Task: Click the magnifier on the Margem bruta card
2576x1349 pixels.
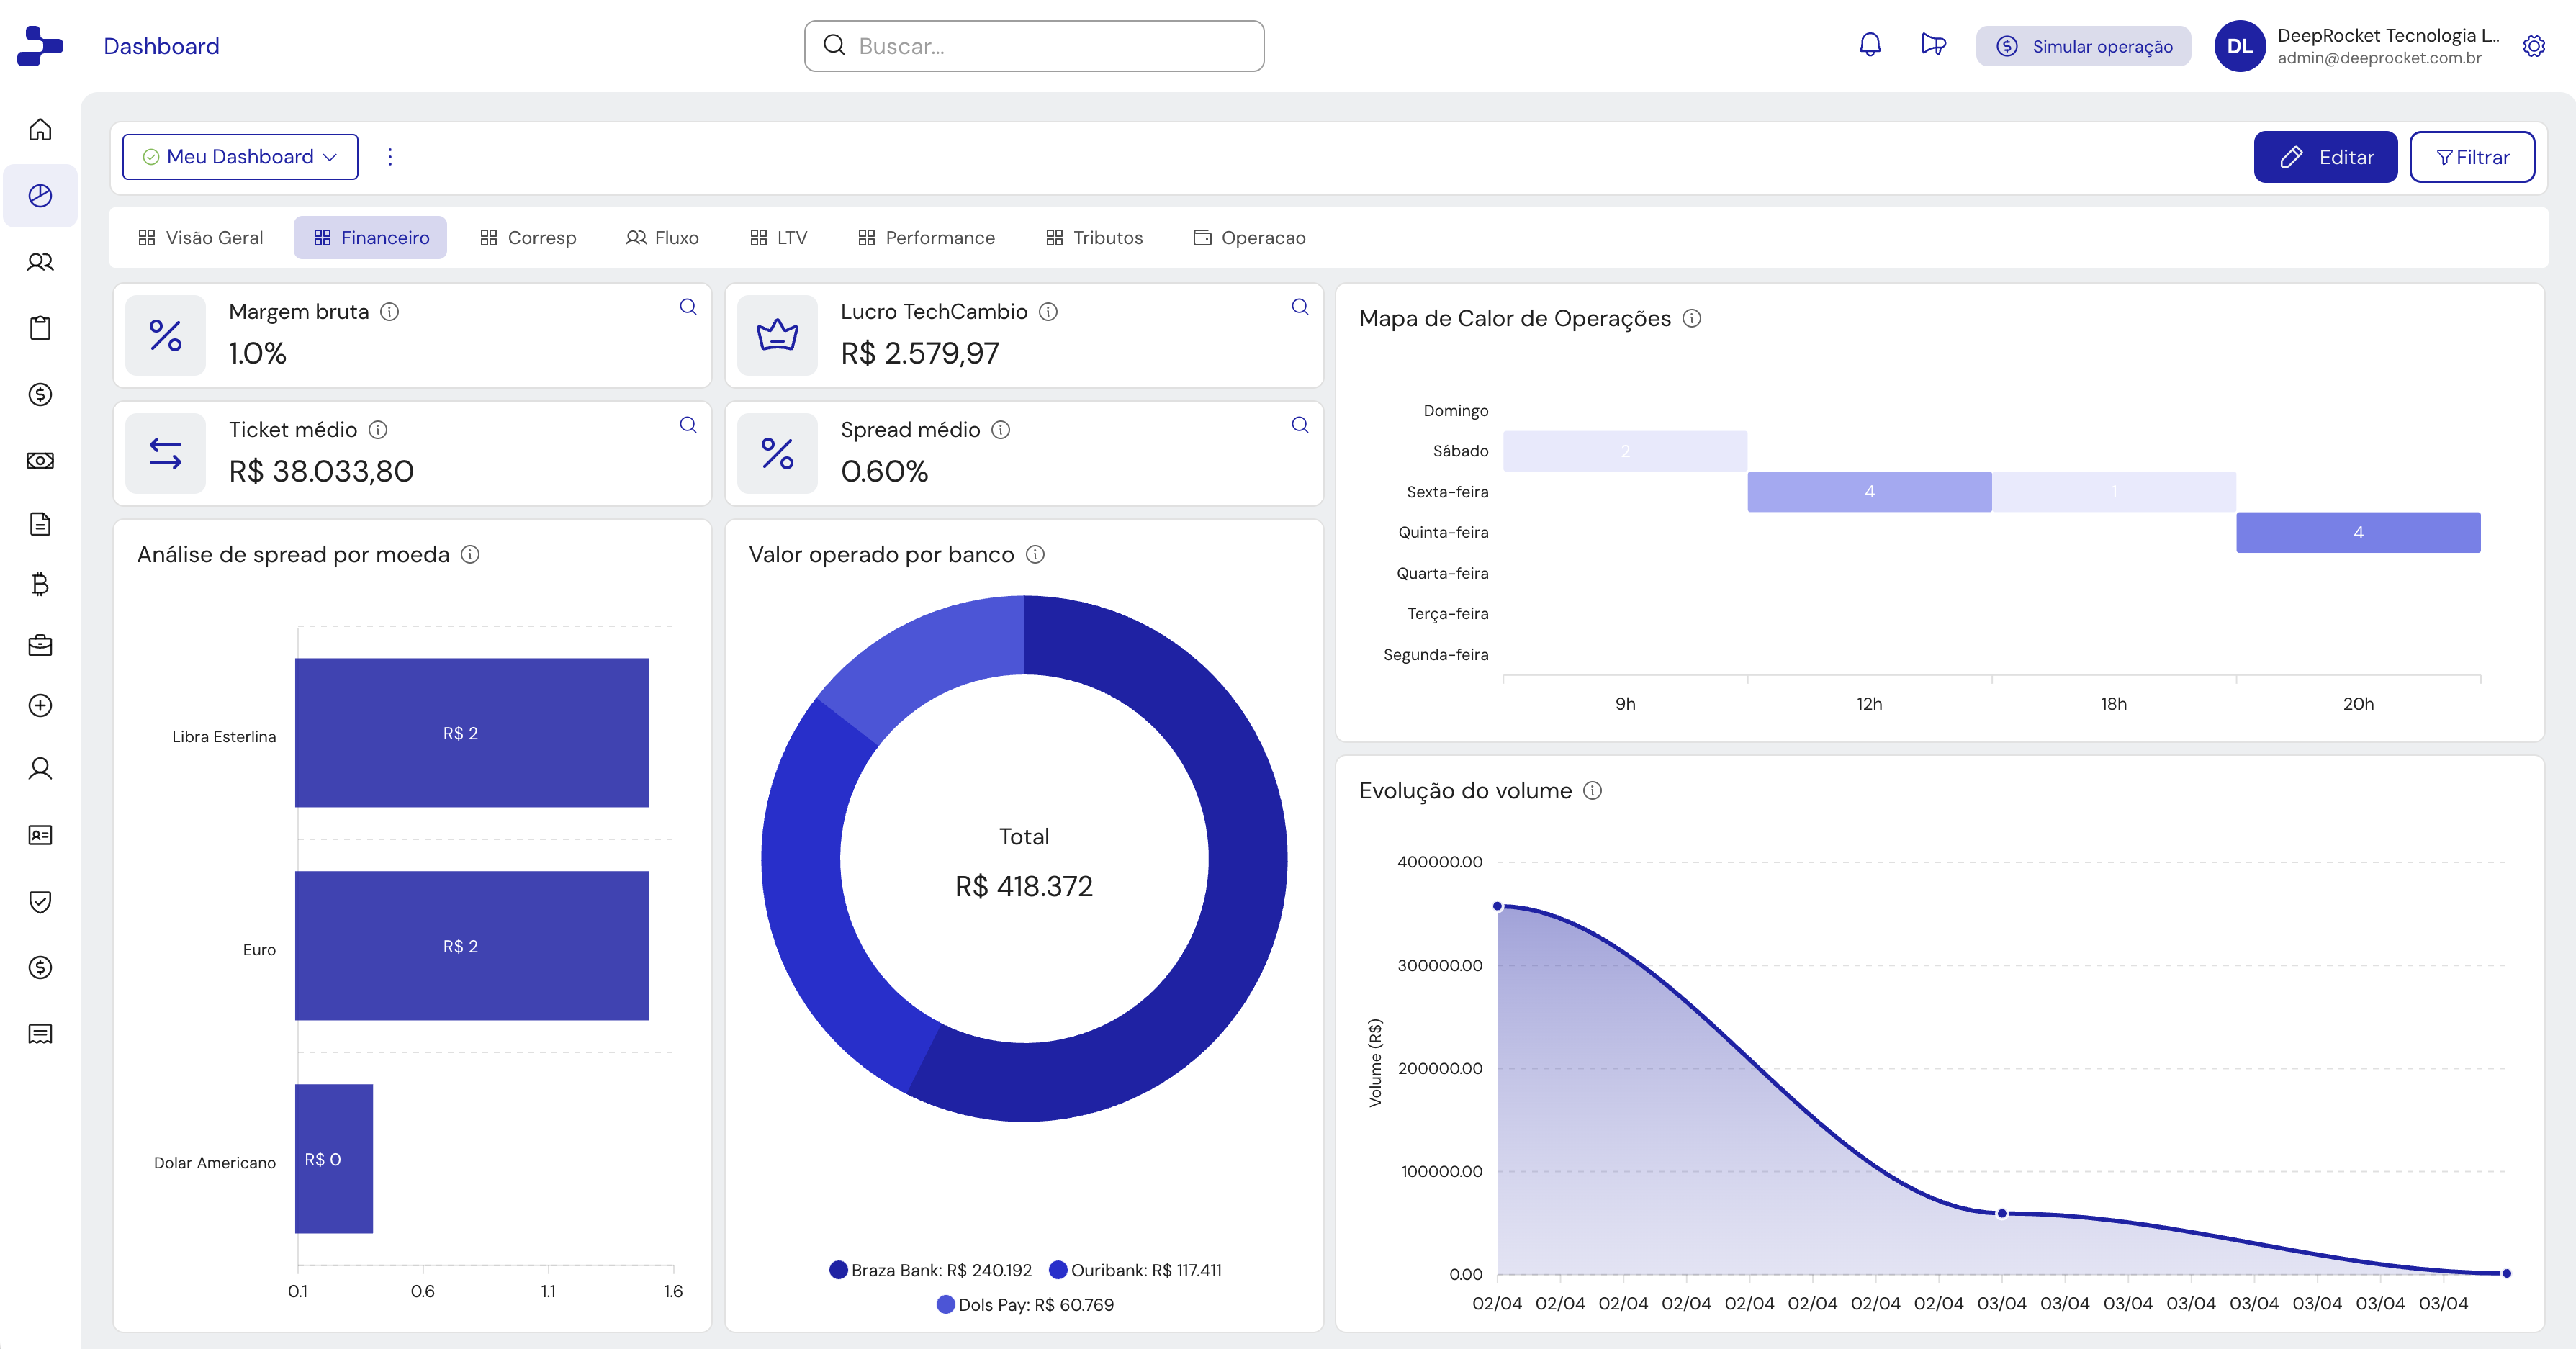Action: point(688,307)
